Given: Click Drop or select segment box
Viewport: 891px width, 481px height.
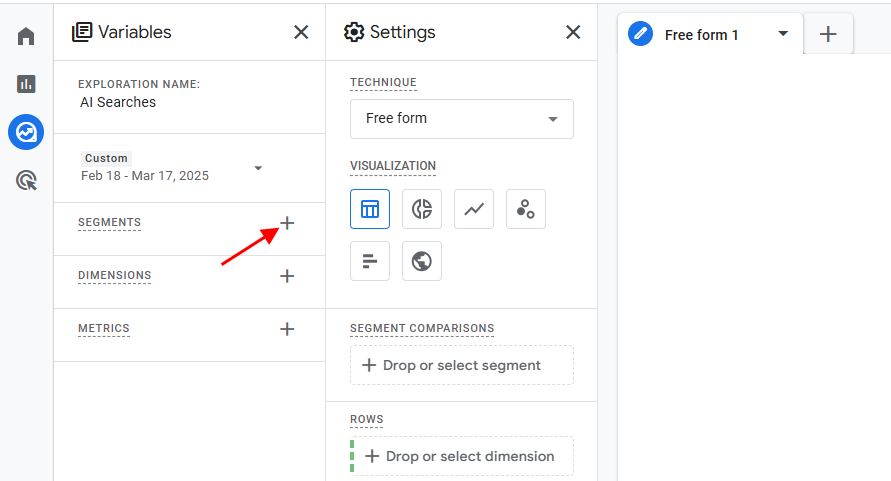Looking at the screenshot, I should pyautogui.click(x=461, y=366).
